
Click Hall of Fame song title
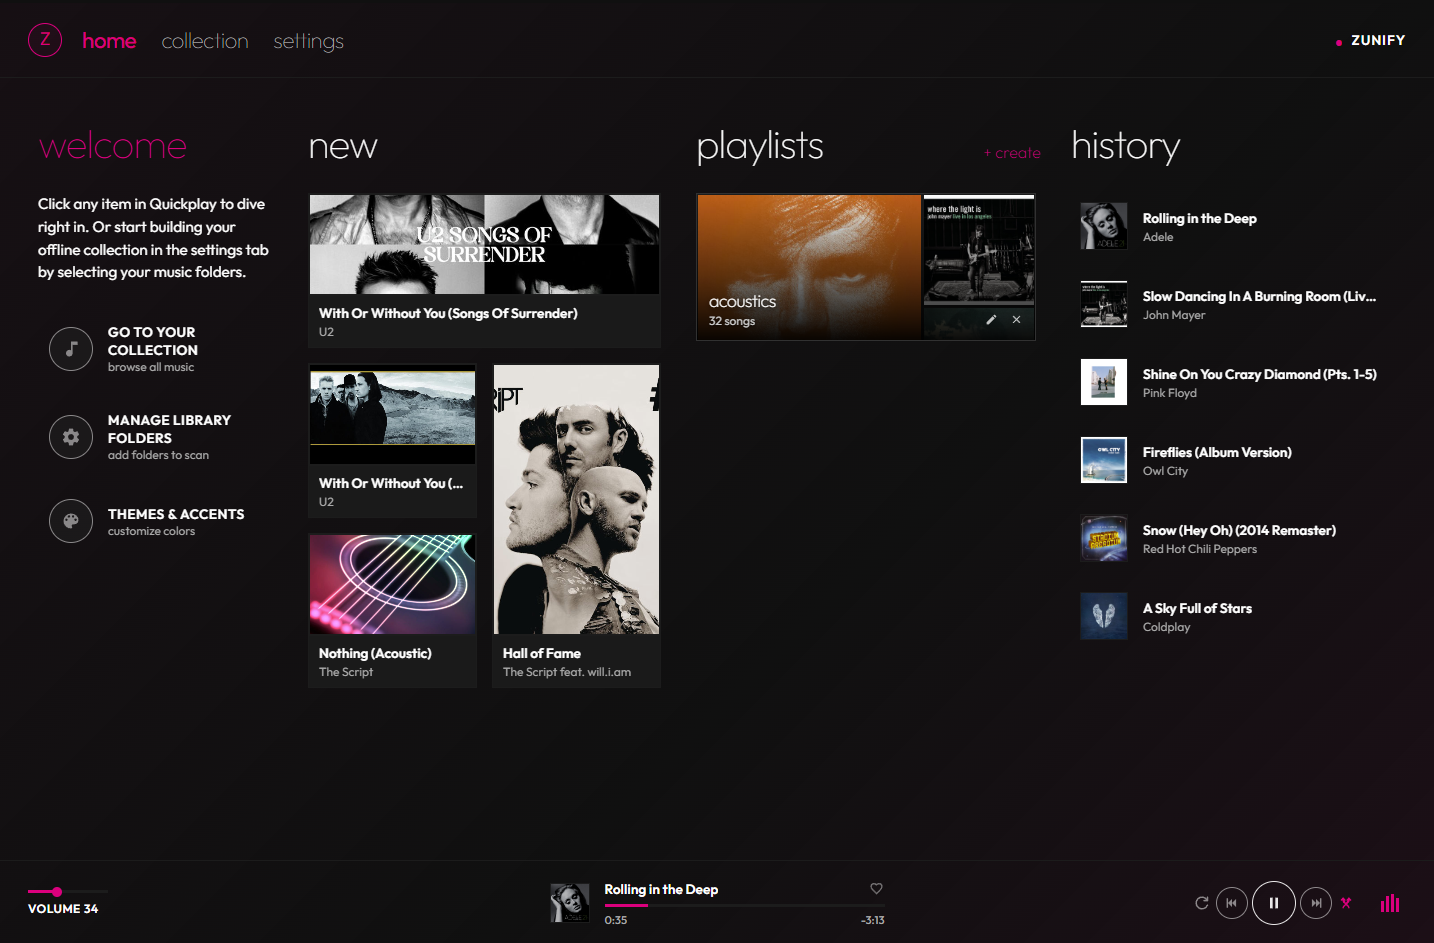click(542, 653)
